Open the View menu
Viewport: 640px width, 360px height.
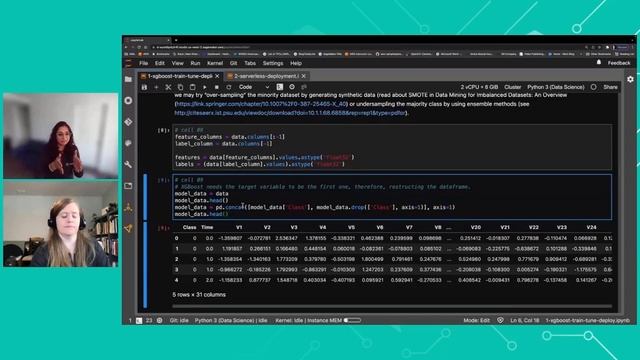click(178, 63)
